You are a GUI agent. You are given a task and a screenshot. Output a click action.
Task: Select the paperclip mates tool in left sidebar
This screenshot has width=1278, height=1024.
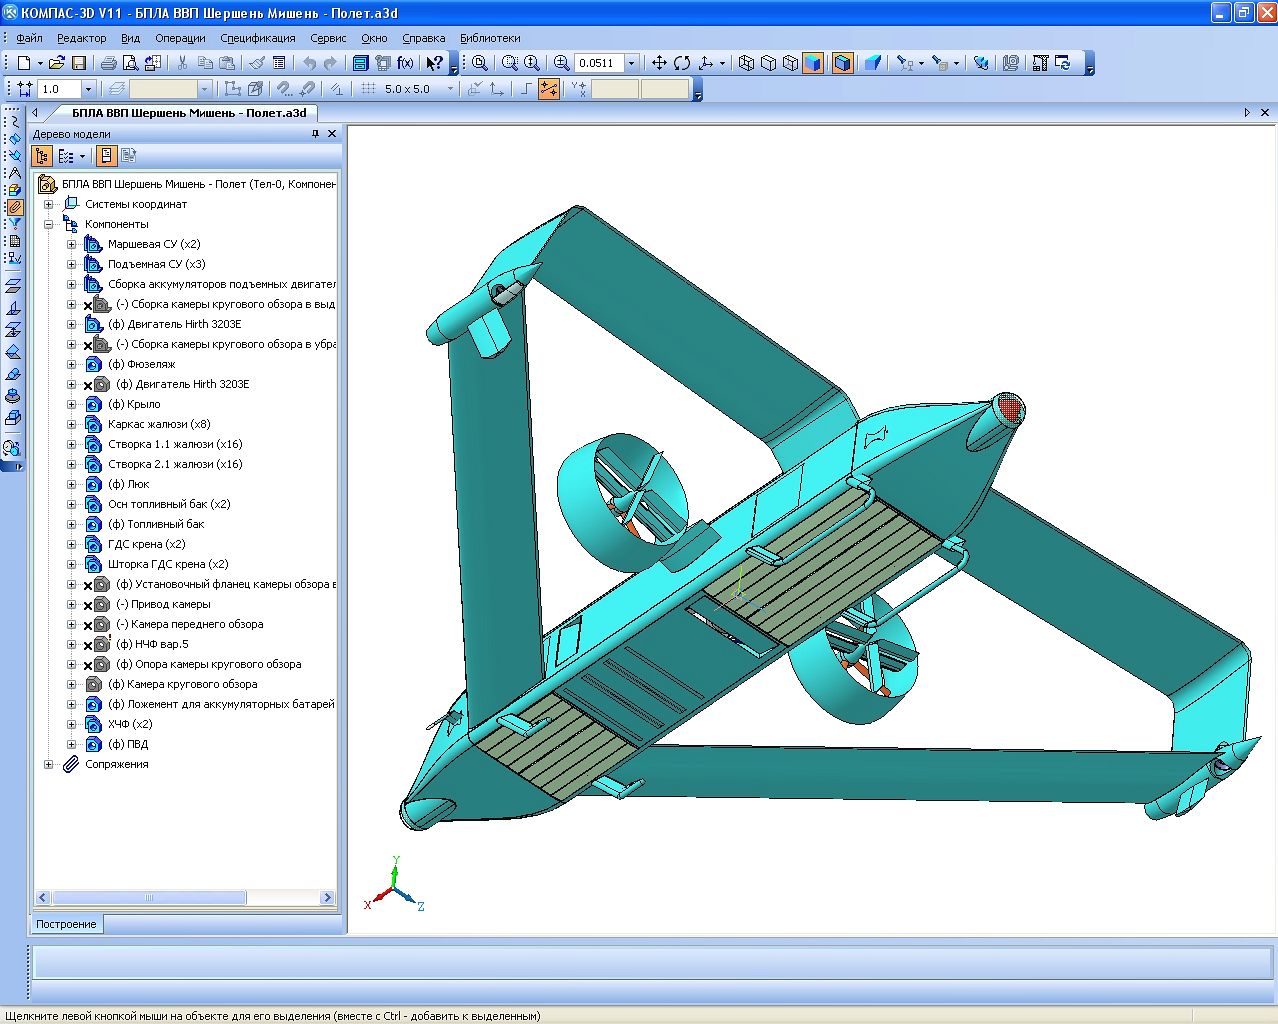click(14, 207)
